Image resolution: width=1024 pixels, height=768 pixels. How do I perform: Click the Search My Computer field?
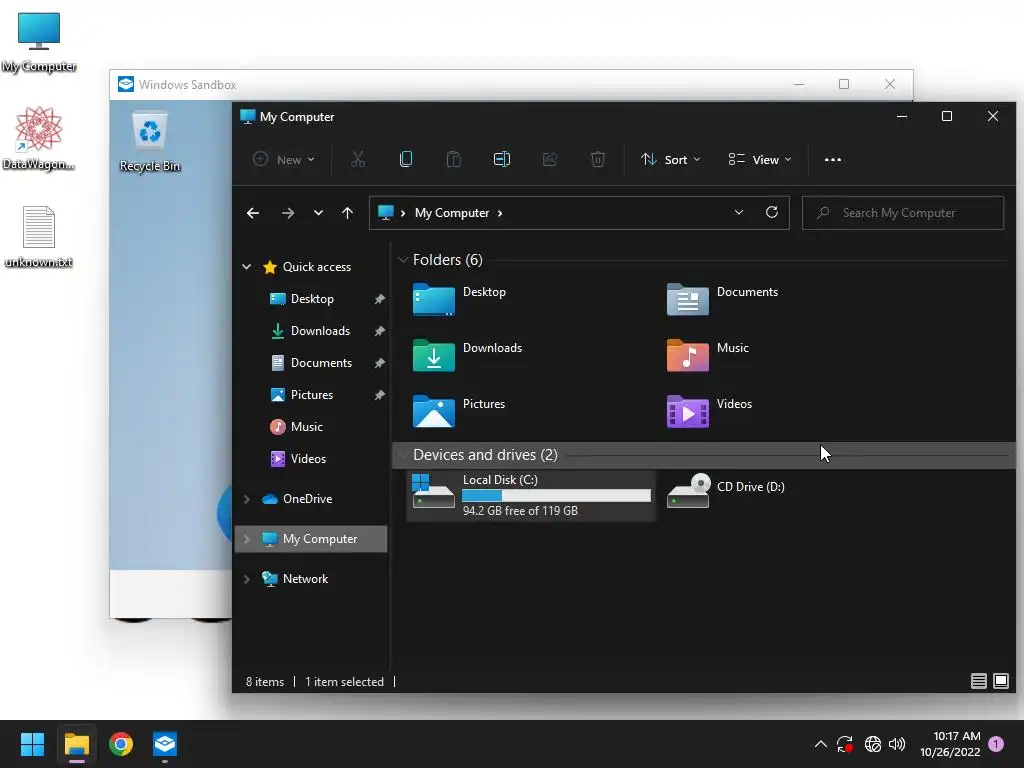pos(903,212)
